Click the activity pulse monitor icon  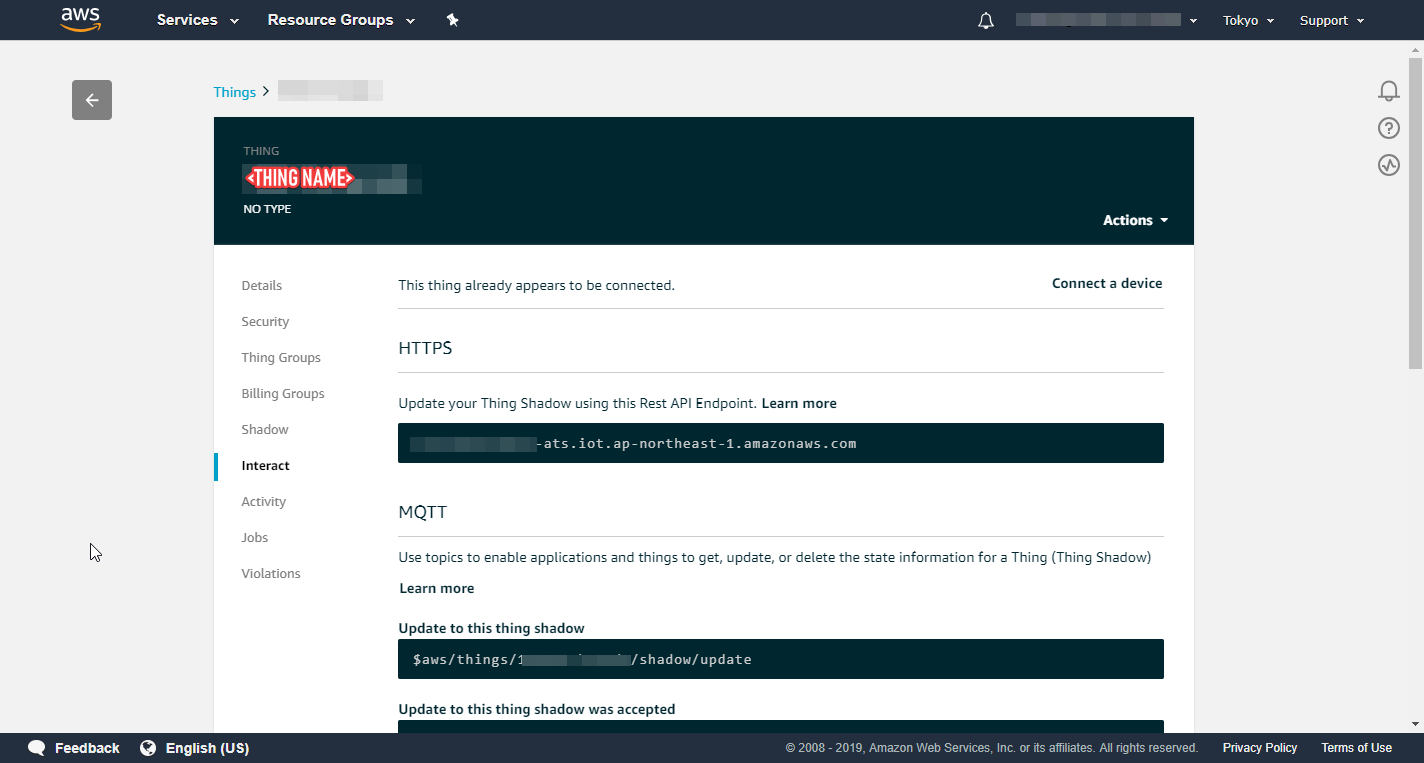(1388, 165)
